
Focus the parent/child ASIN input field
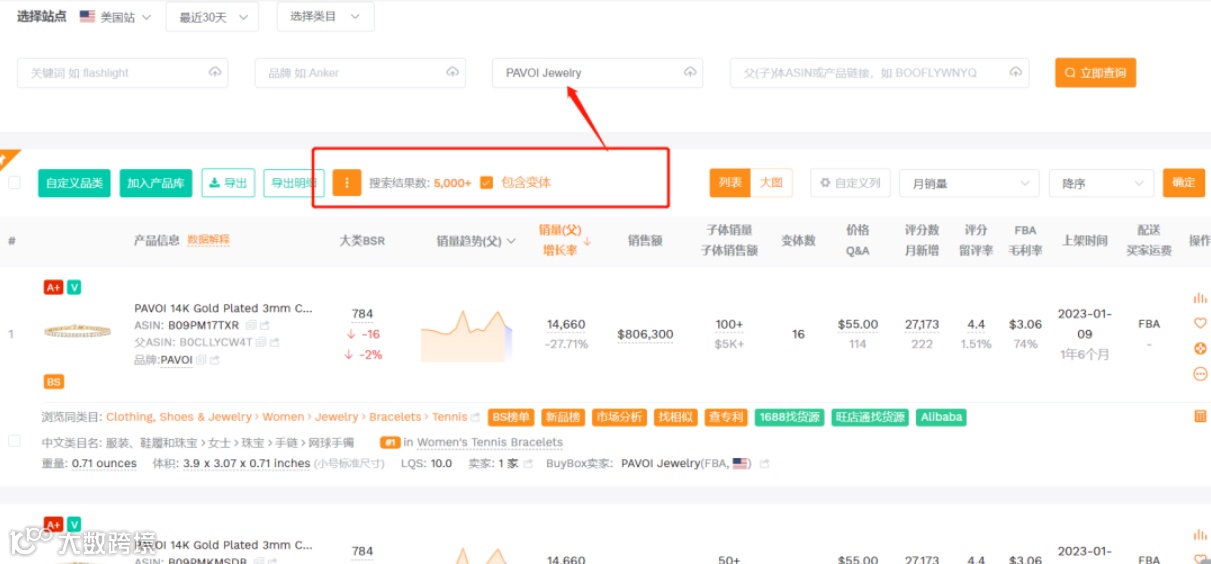(x=879, y=73)
